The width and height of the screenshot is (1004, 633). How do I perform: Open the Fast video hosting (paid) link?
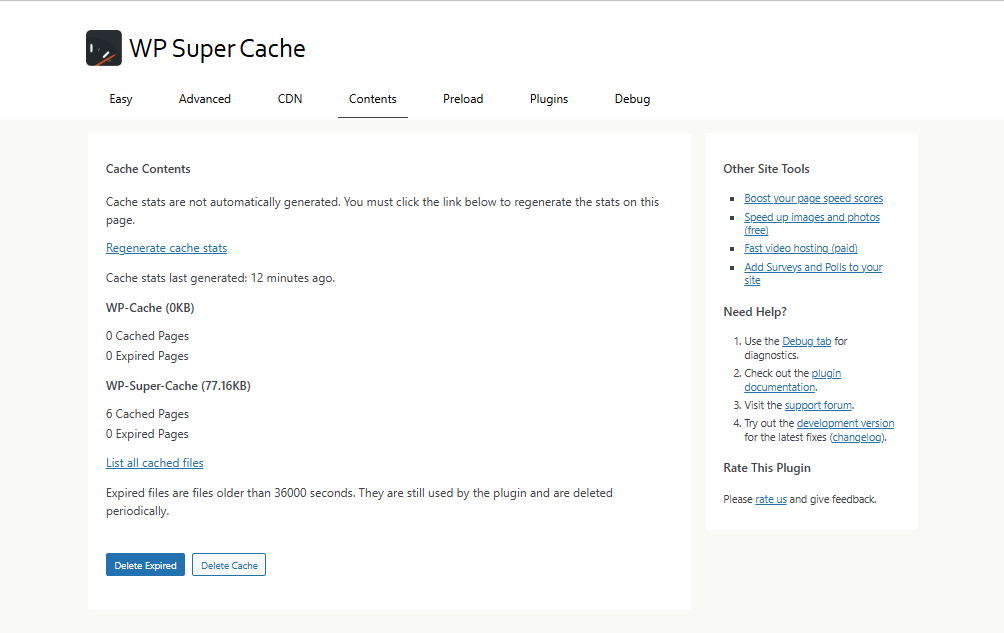[x=800, y=248]
